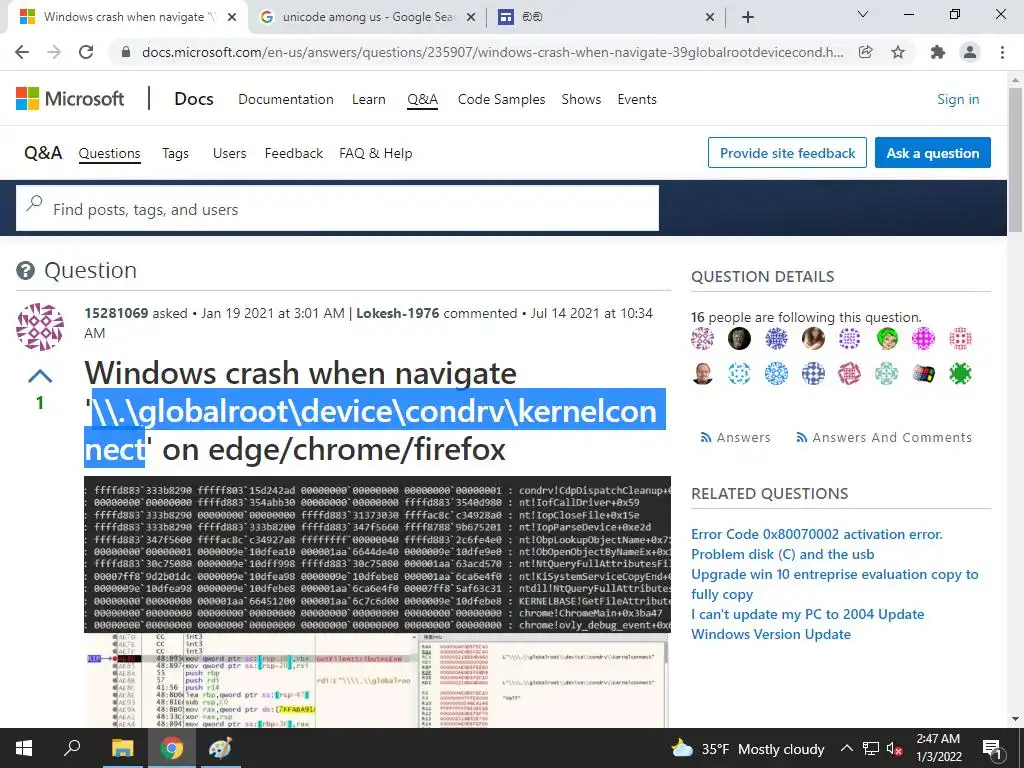
Task: Open the Windows Start menu
Action: click(24, 748)
